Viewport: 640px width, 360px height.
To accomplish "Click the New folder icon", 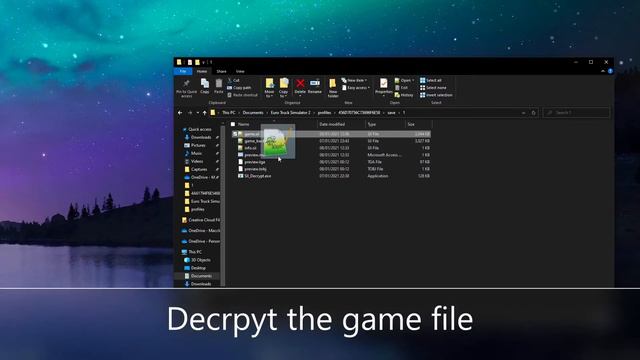I will 333,84.
